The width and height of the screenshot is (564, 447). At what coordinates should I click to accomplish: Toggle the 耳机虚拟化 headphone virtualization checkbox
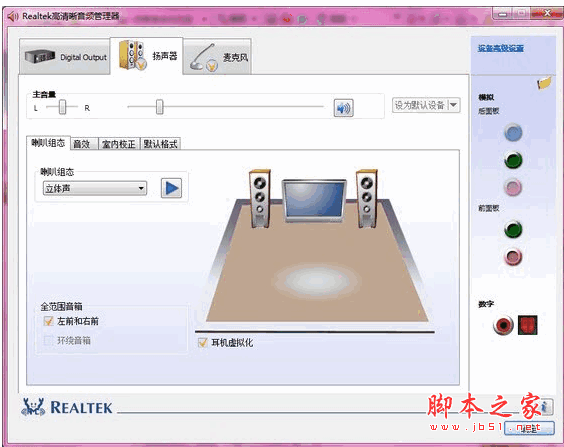[x=203, y=342]
